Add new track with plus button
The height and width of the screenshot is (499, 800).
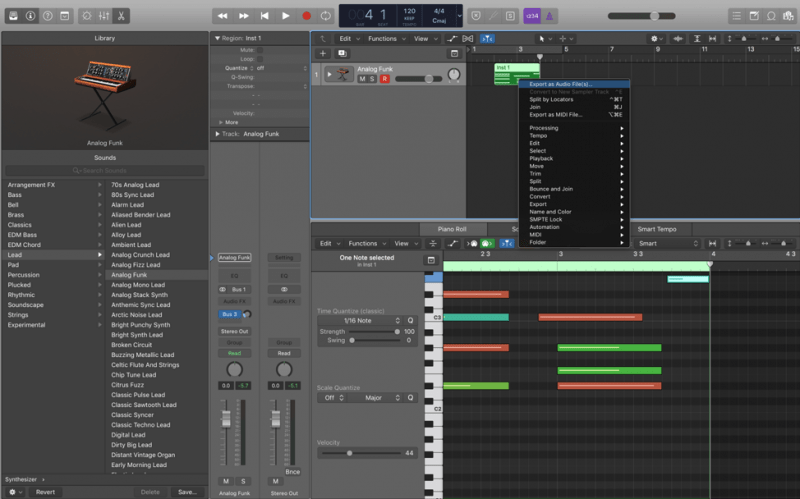[322, 53]
